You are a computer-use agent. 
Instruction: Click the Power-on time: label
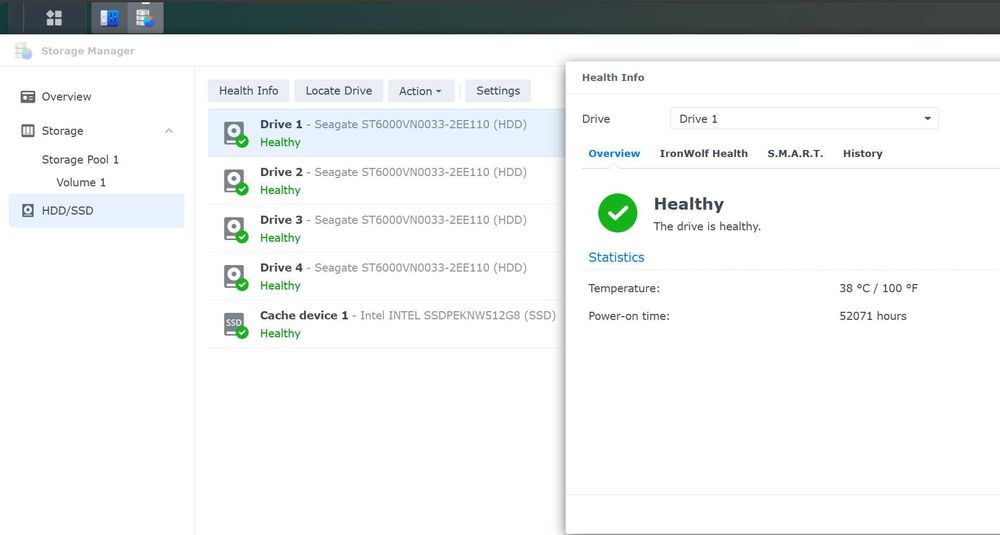[x=629, y=316]
